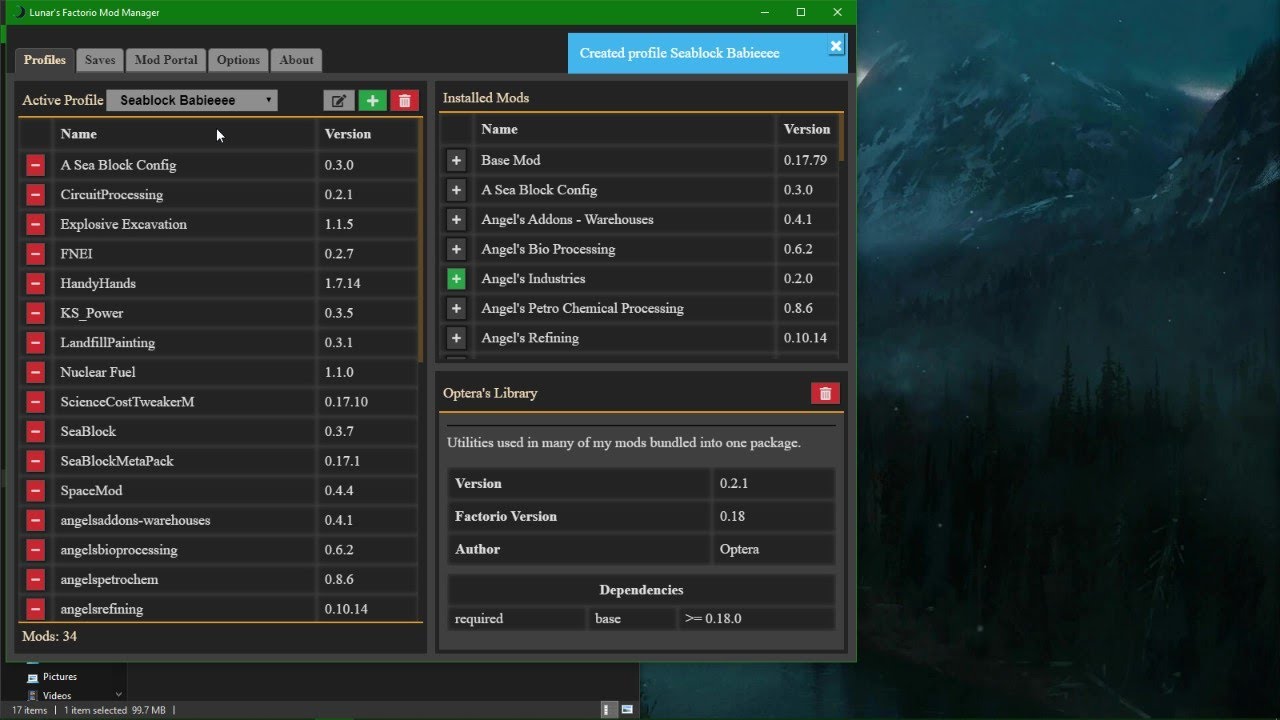Go to the Options tab
1280x720 pixels.
point(238,60)
